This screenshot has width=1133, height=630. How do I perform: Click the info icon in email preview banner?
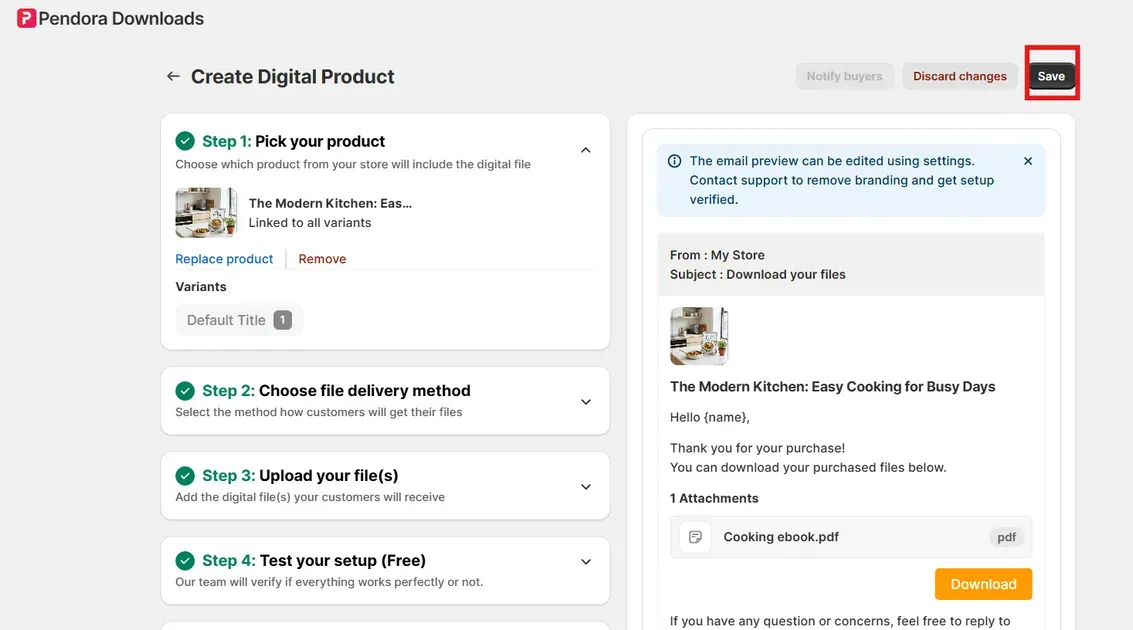point(675,161)
